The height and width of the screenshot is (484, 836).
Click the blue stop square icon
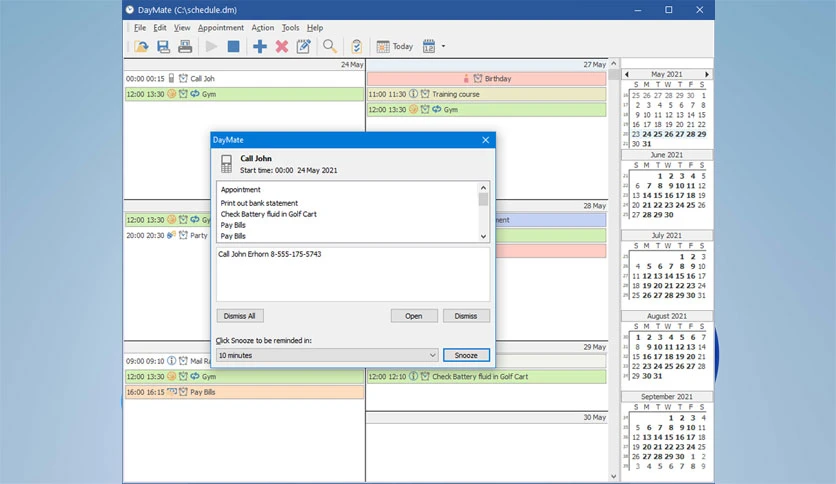[234, 47]
